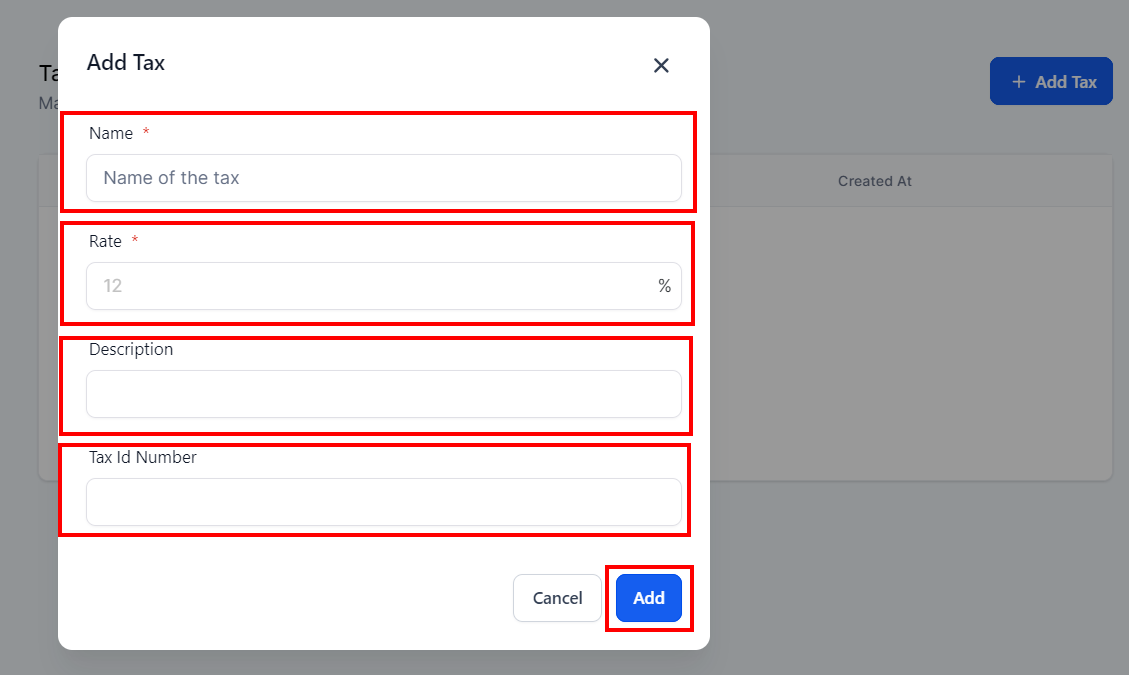
Task: Click the Description field label
Action: coord(131,349)
